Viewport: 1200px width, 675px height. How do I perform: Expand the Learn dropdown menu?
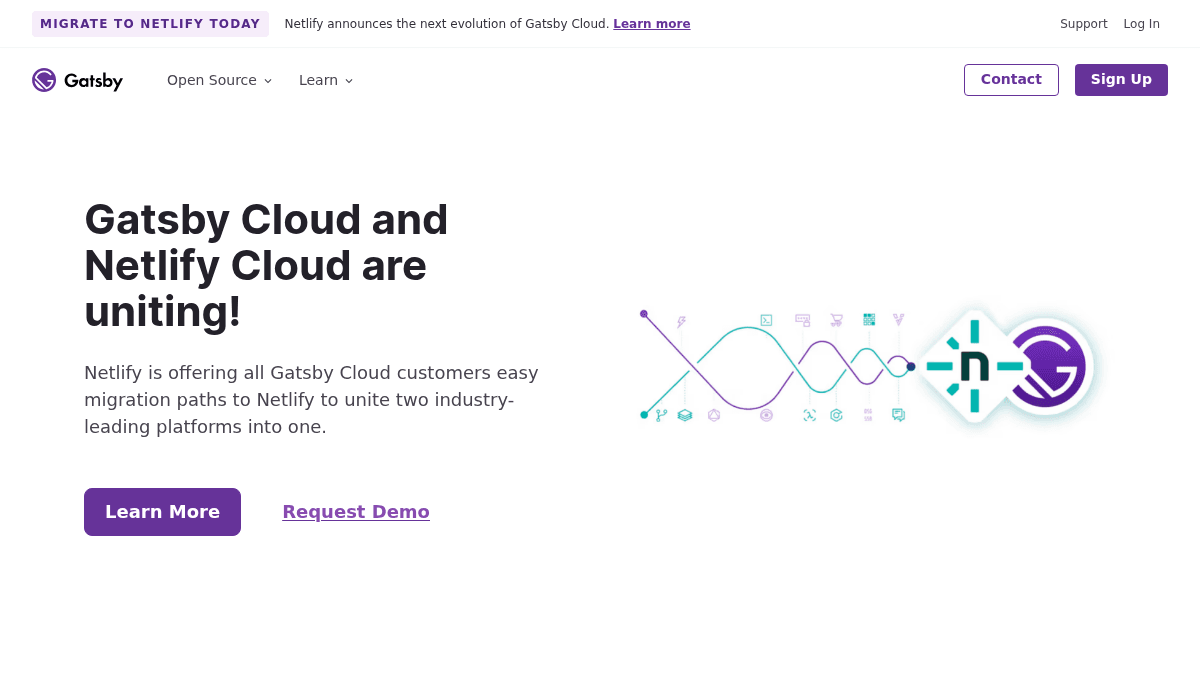326,80
